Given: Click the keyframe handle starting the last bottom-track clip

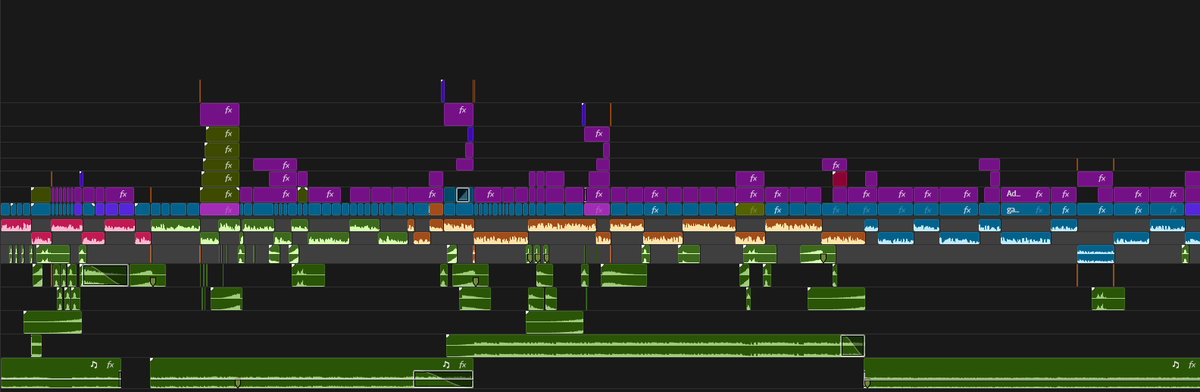Looking at the screenshot, I should [x=867, y=383].
